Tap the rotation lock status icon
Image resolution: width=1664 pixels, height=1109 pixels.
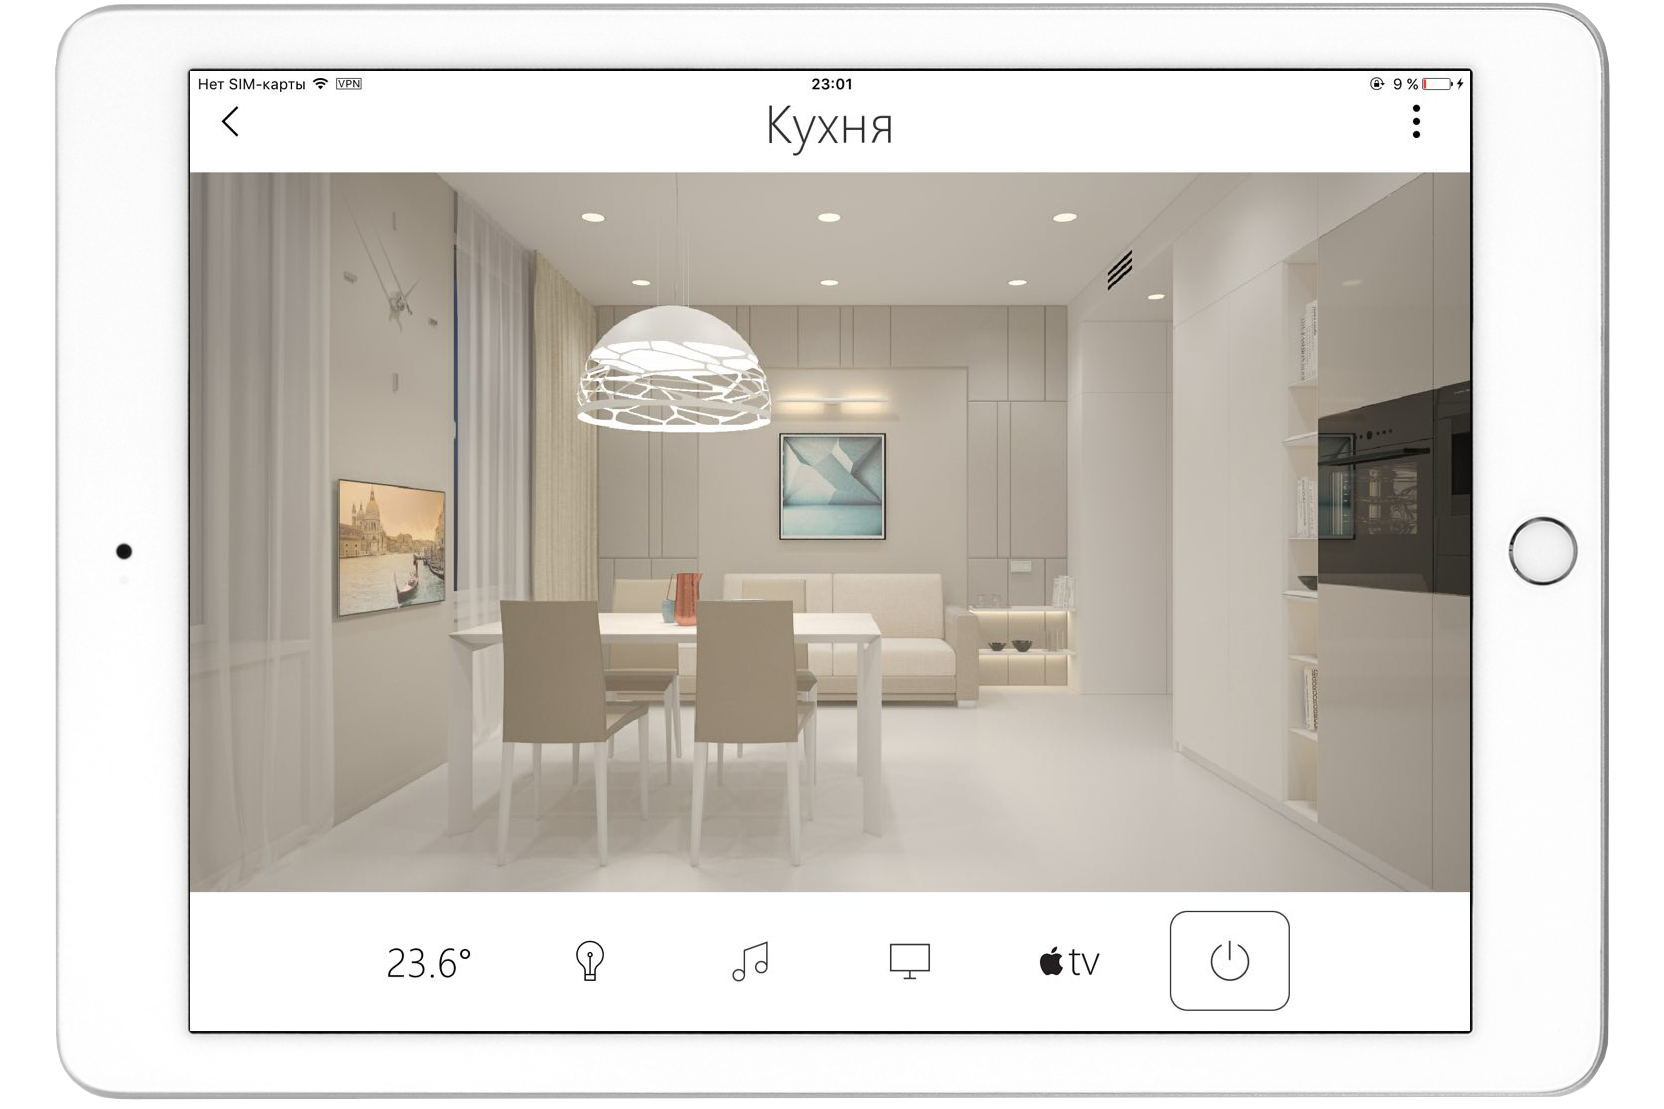pyautogui.click(x=1377, y=84)
